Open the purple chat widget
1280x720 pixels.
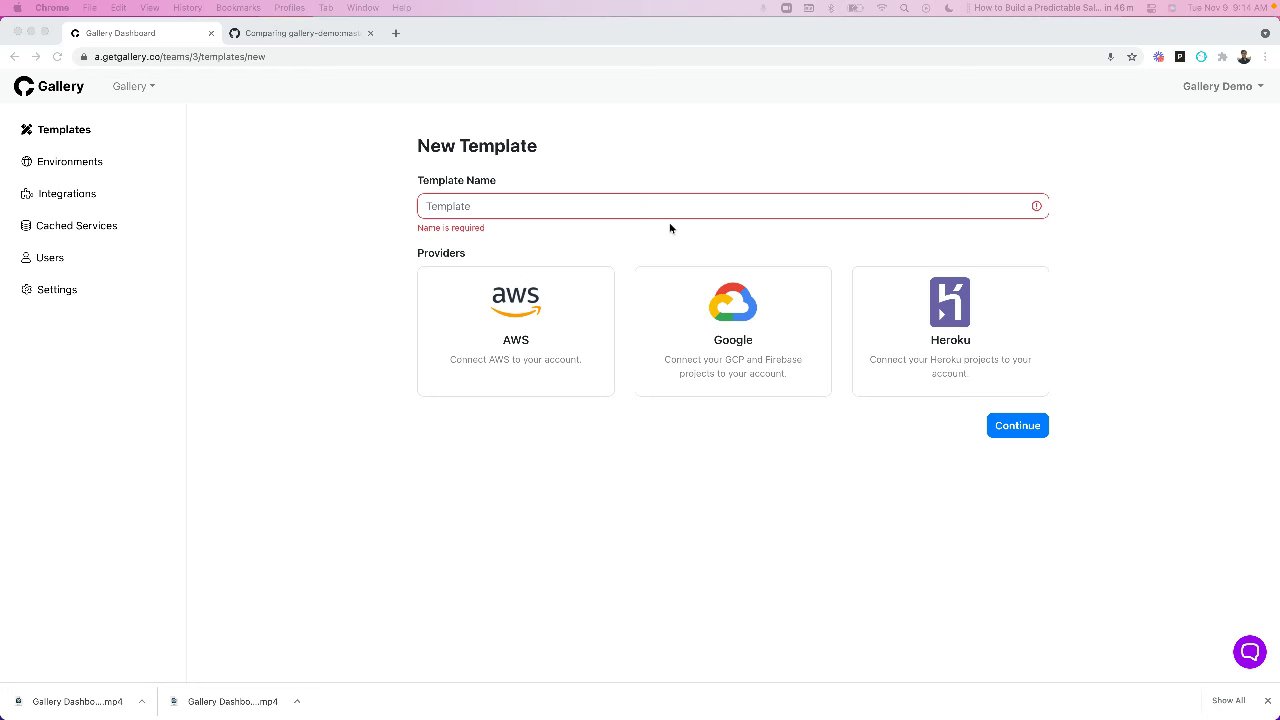pyautogui.click(x=1249, y=652)
